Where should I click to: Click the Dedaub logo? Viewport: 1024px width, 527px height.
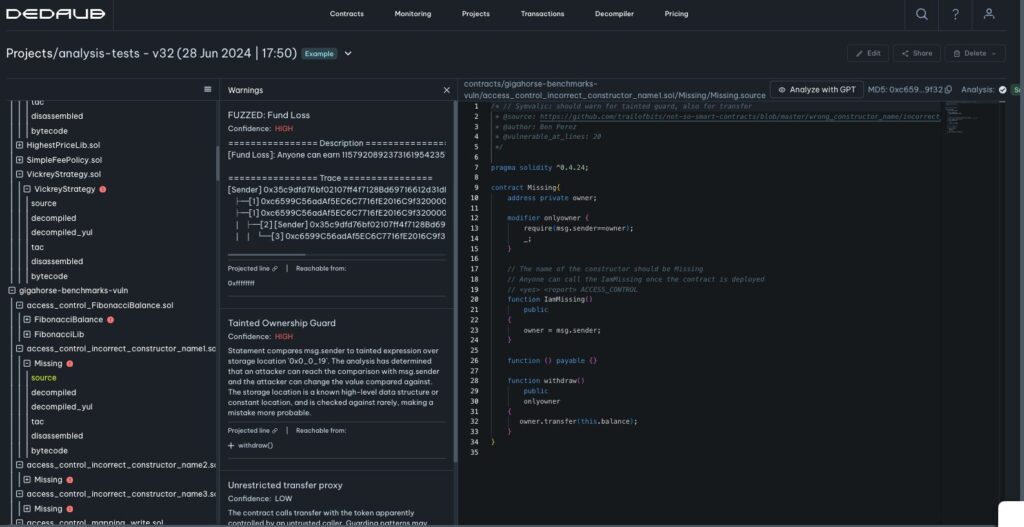coord(45,14)
